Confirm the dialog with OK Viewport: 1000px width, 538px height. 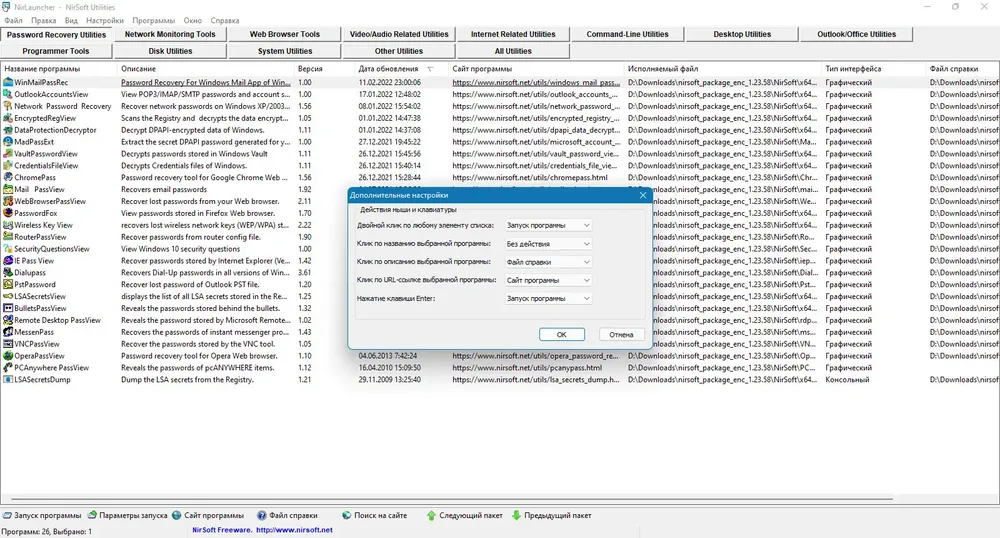[x=561, y=334]
